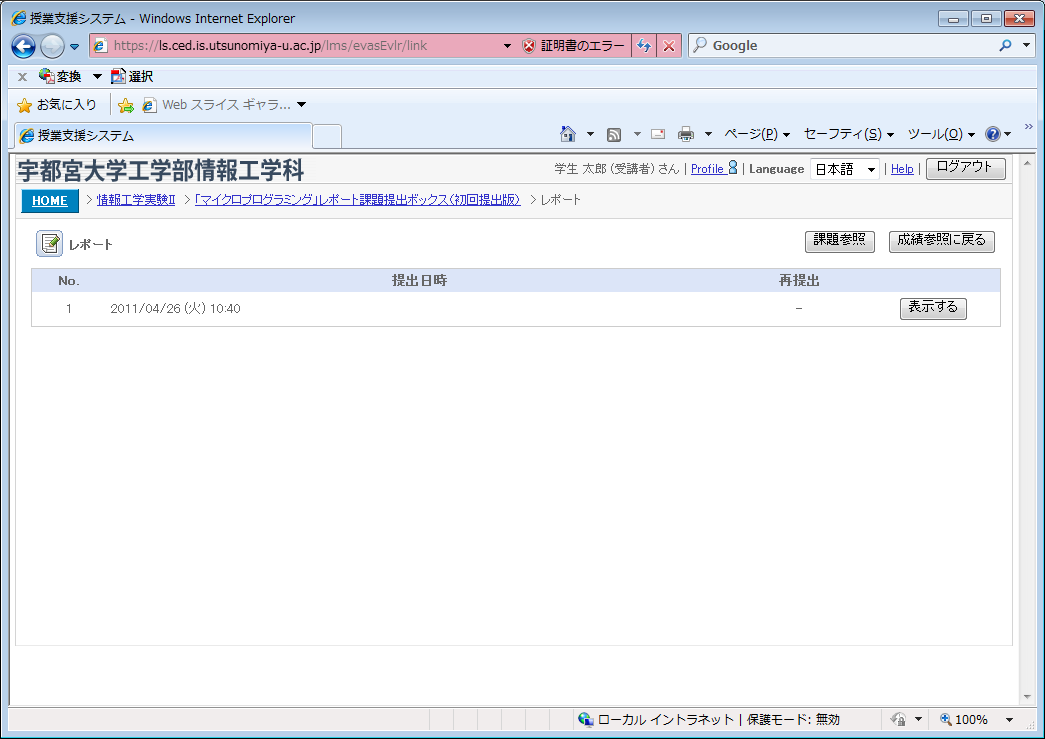Click the Add to Favorites bar icon

(x=126, y=105)
